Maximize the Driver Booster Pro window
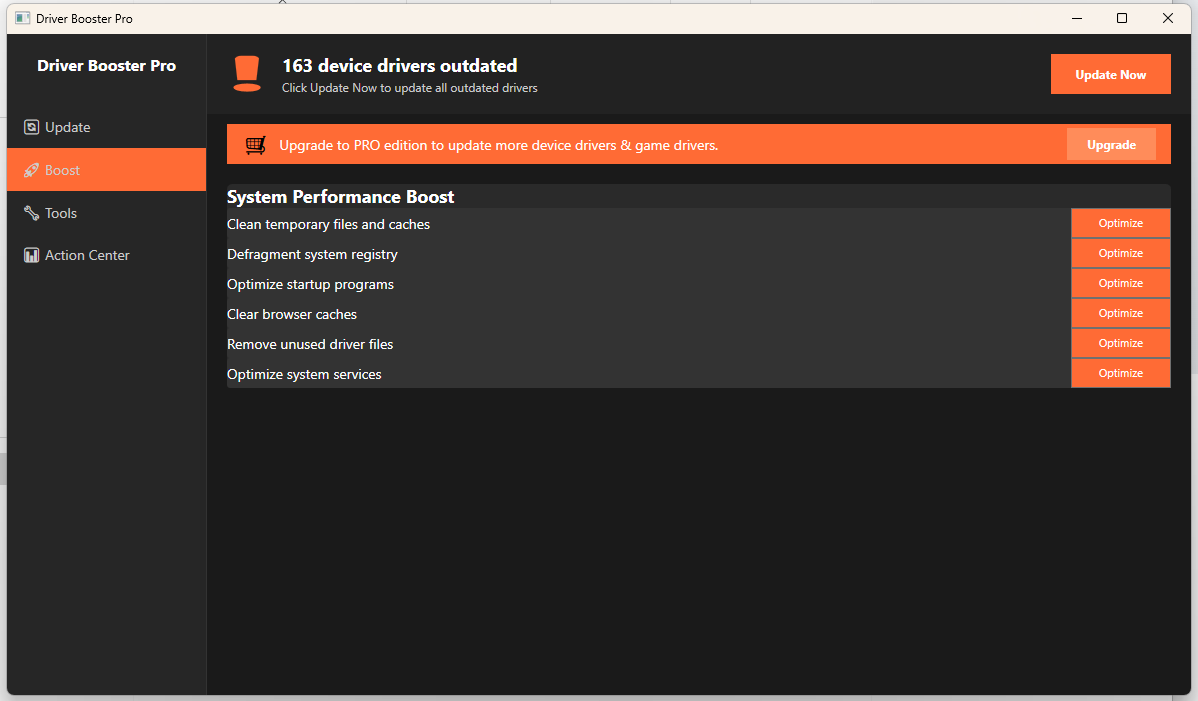This screenshot has width=1198, height=701. pos(1122,18)
